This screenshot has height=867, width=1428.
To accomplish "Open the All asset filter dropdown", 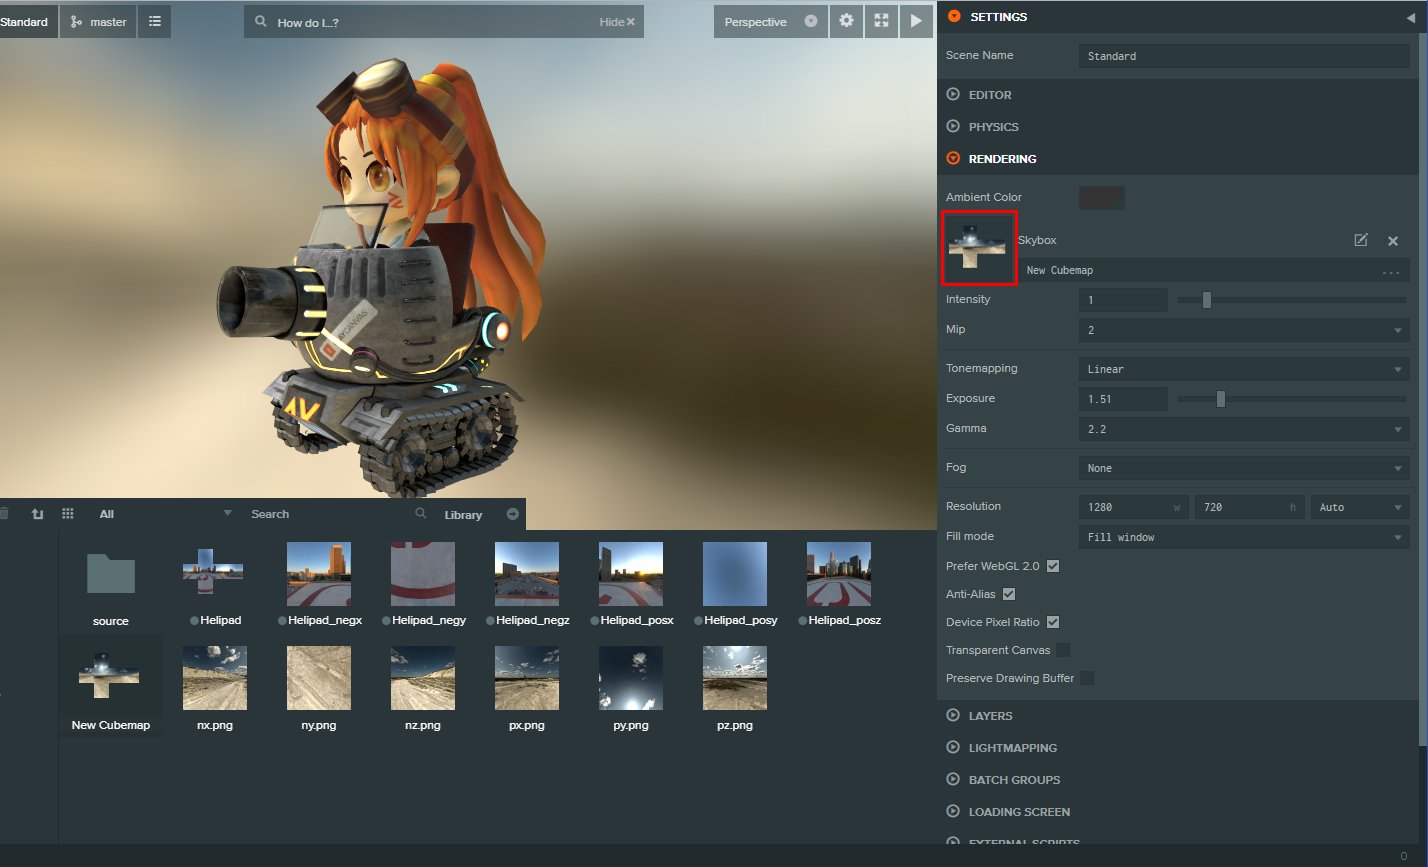I will tap(165, 514).
